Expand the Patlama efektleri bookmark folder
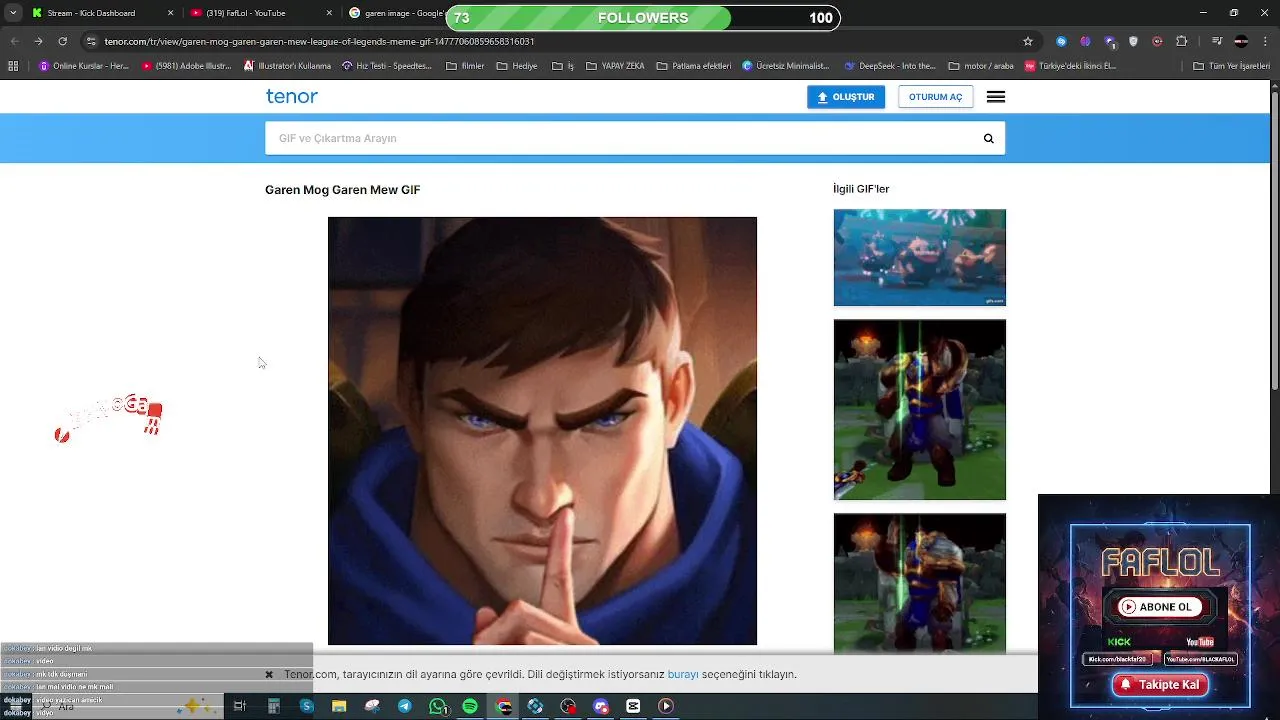Image resolution: width=1280 pixels, height=720 pixels. [x=694, y=66]
